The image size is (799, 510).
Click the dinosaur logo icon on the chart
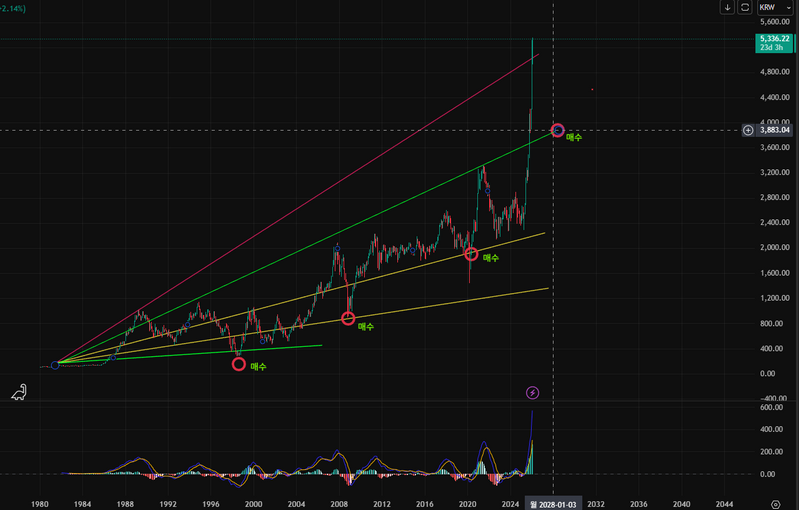(19, 392)
